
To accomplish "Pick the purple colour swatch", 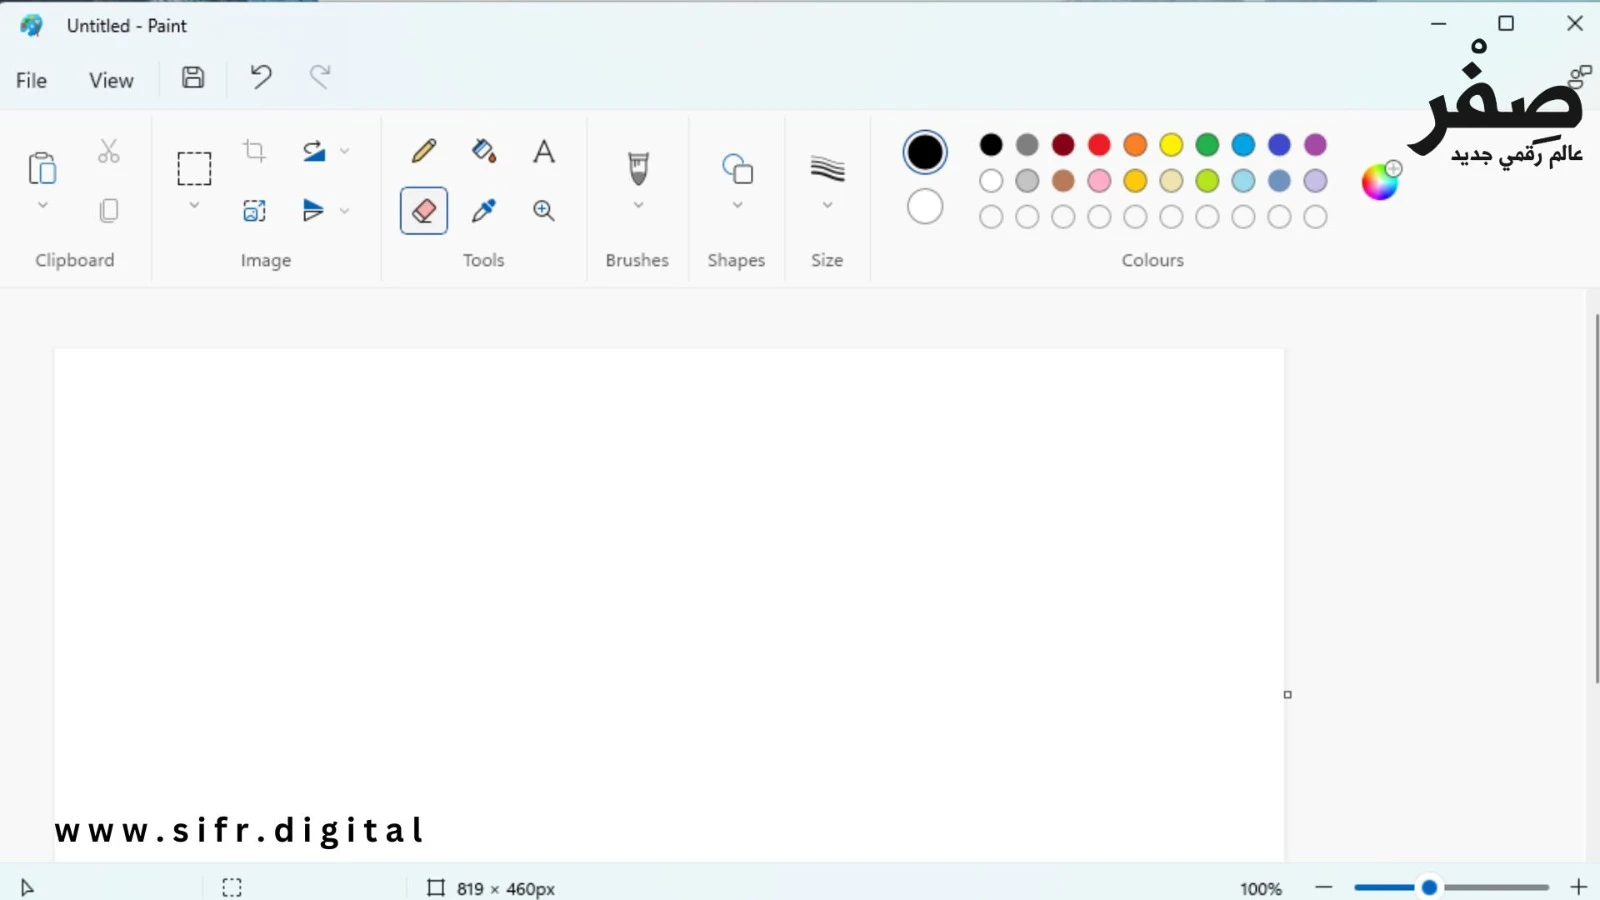I will coord(1315,145).
